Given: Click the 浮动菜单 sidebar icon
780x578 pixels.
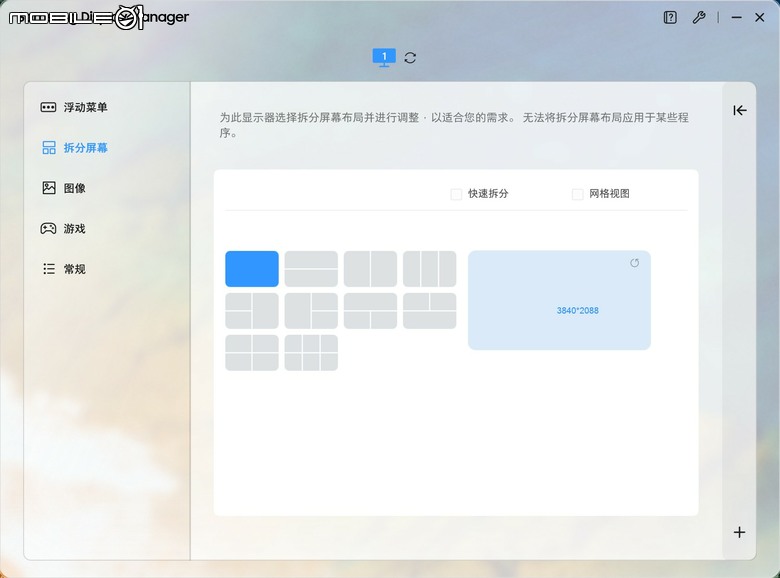Looking at the screenshot, I should 48,107.
